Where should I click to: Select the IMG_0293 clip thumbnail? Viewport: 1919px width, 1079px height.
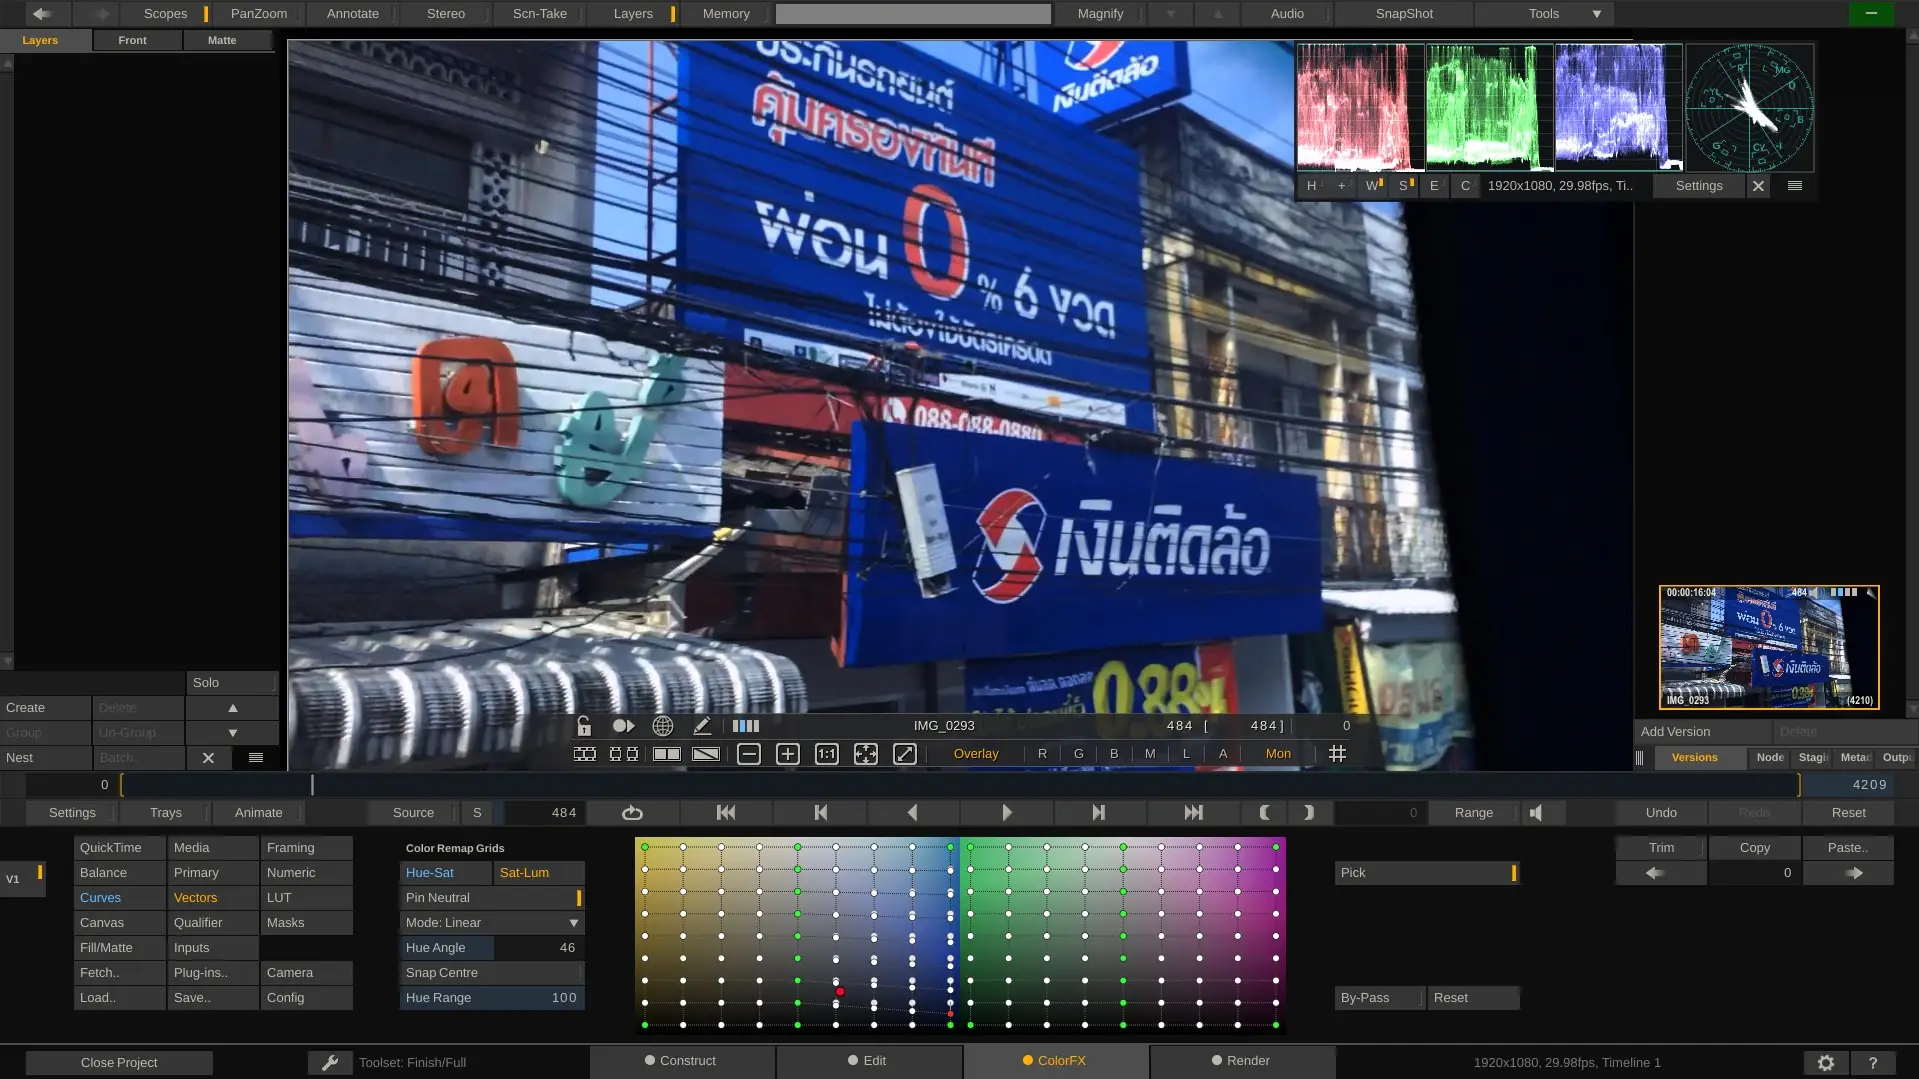pos(1769,648)
